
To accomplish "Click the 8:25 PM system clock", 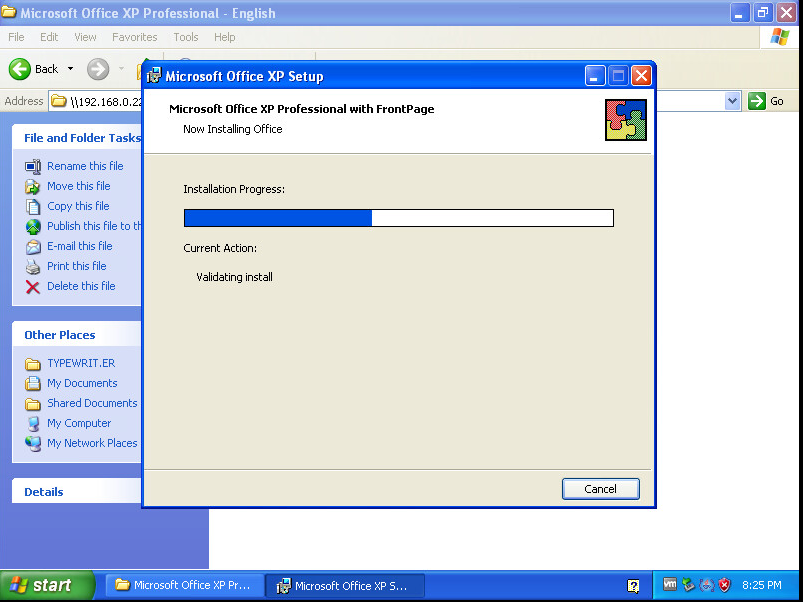I will 762,585.
